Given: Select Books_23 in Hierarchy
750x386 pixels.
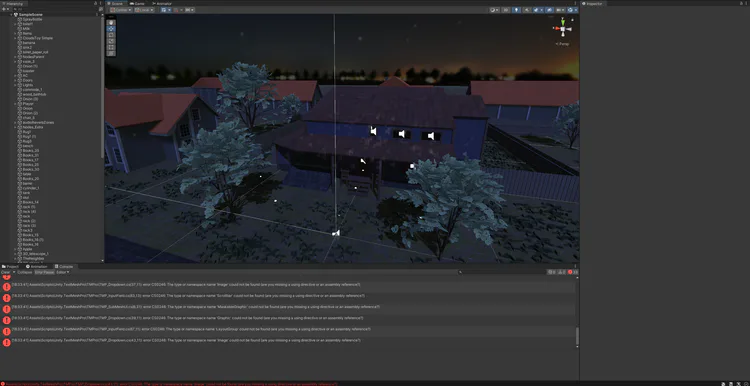Looking at the screenshot, I should click(30, 151).
